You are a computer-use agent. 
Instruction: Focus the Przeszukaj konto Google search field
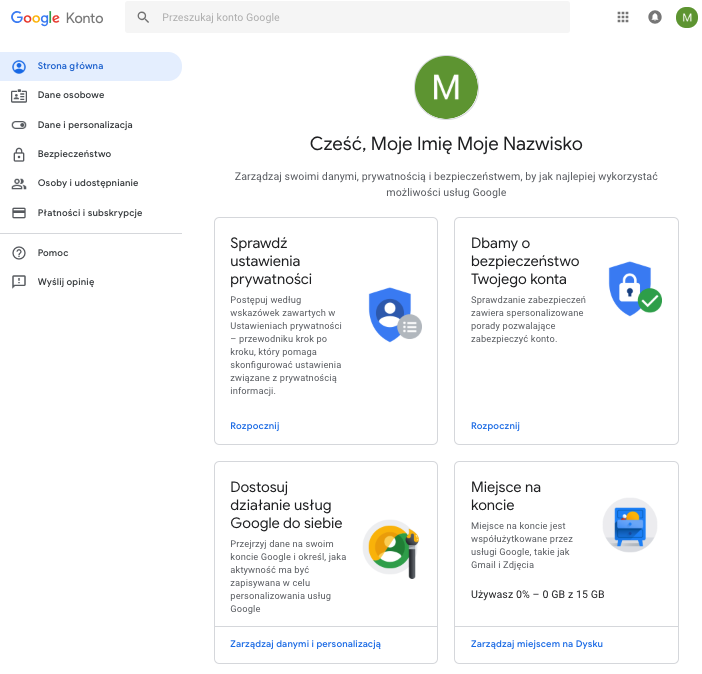click(x=360, y=17)
